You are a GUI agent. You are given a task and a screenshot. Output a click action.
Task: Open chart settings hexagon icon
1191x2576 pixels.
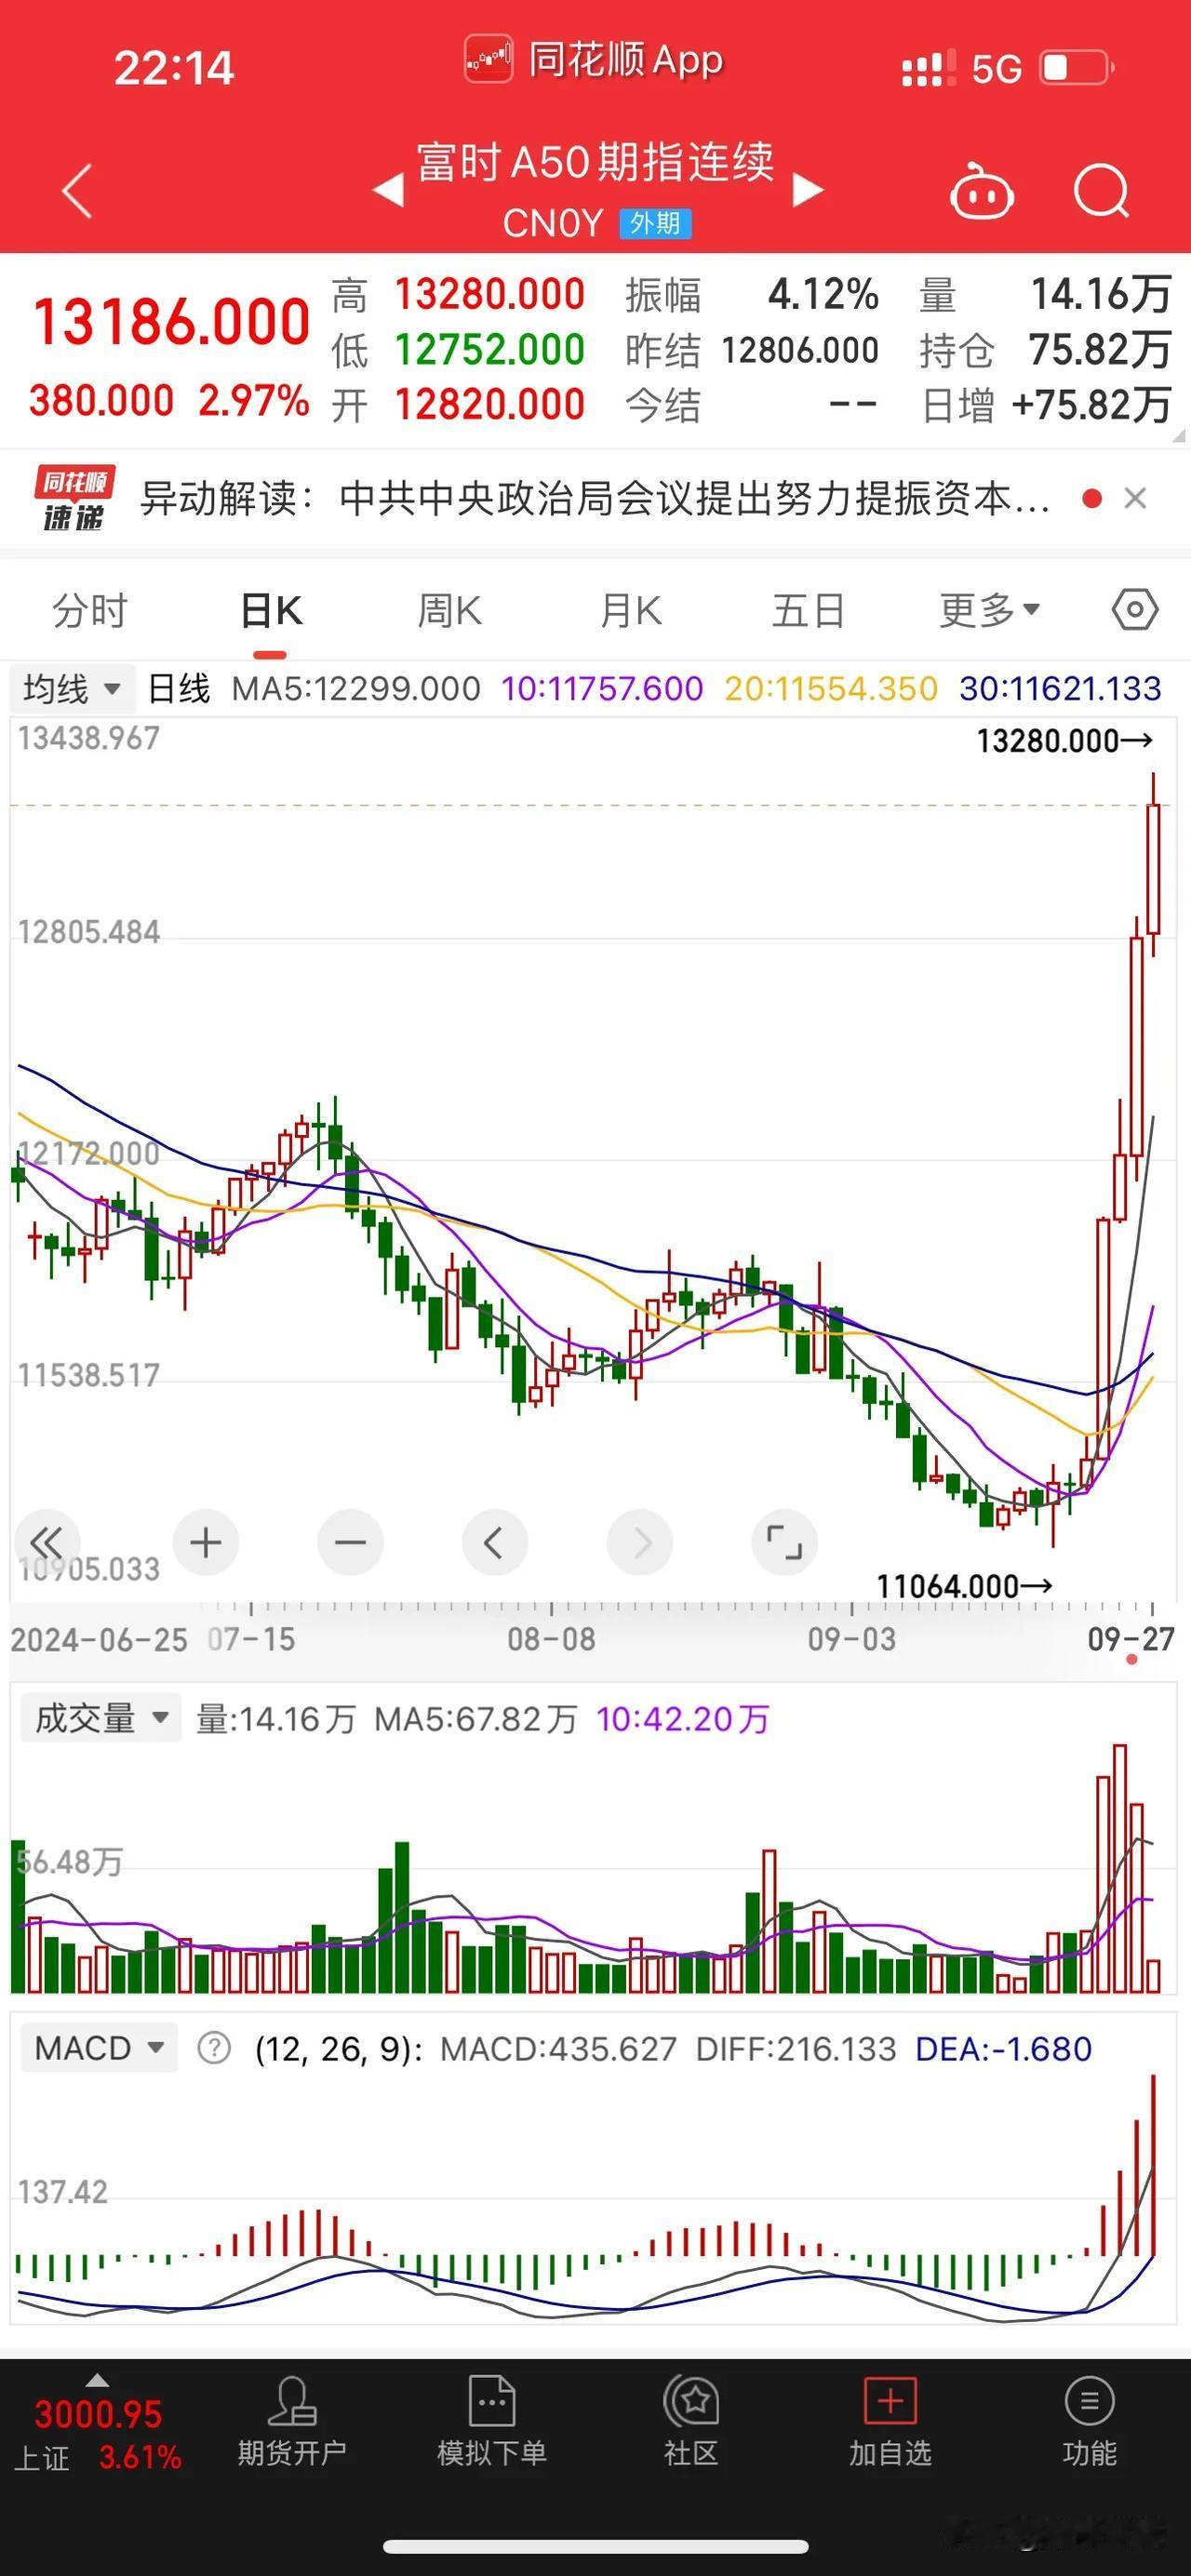coord(1135,609)
